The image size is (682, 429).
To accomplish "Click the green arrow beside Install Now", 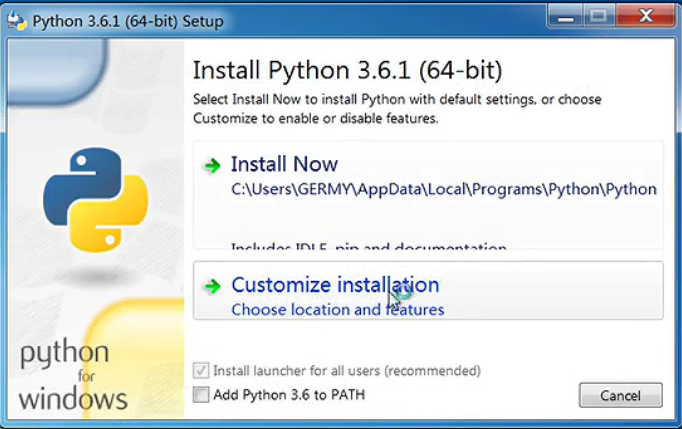I will click(x=212, y=166).
